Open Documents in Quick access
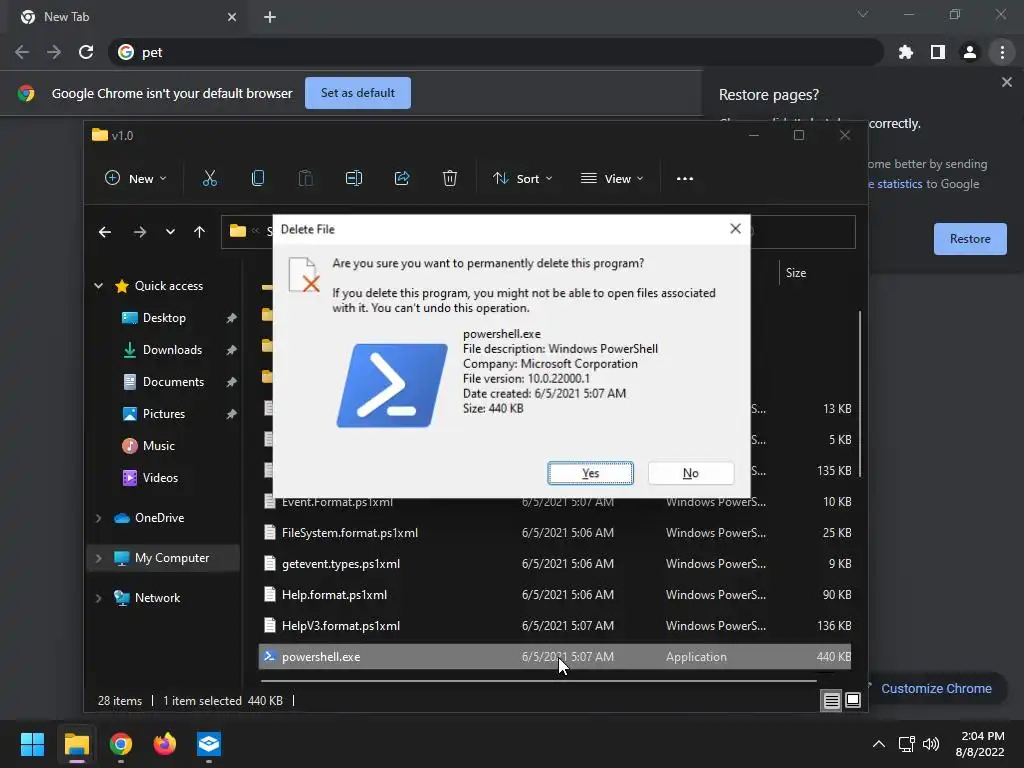 click(x=172, y=381)
